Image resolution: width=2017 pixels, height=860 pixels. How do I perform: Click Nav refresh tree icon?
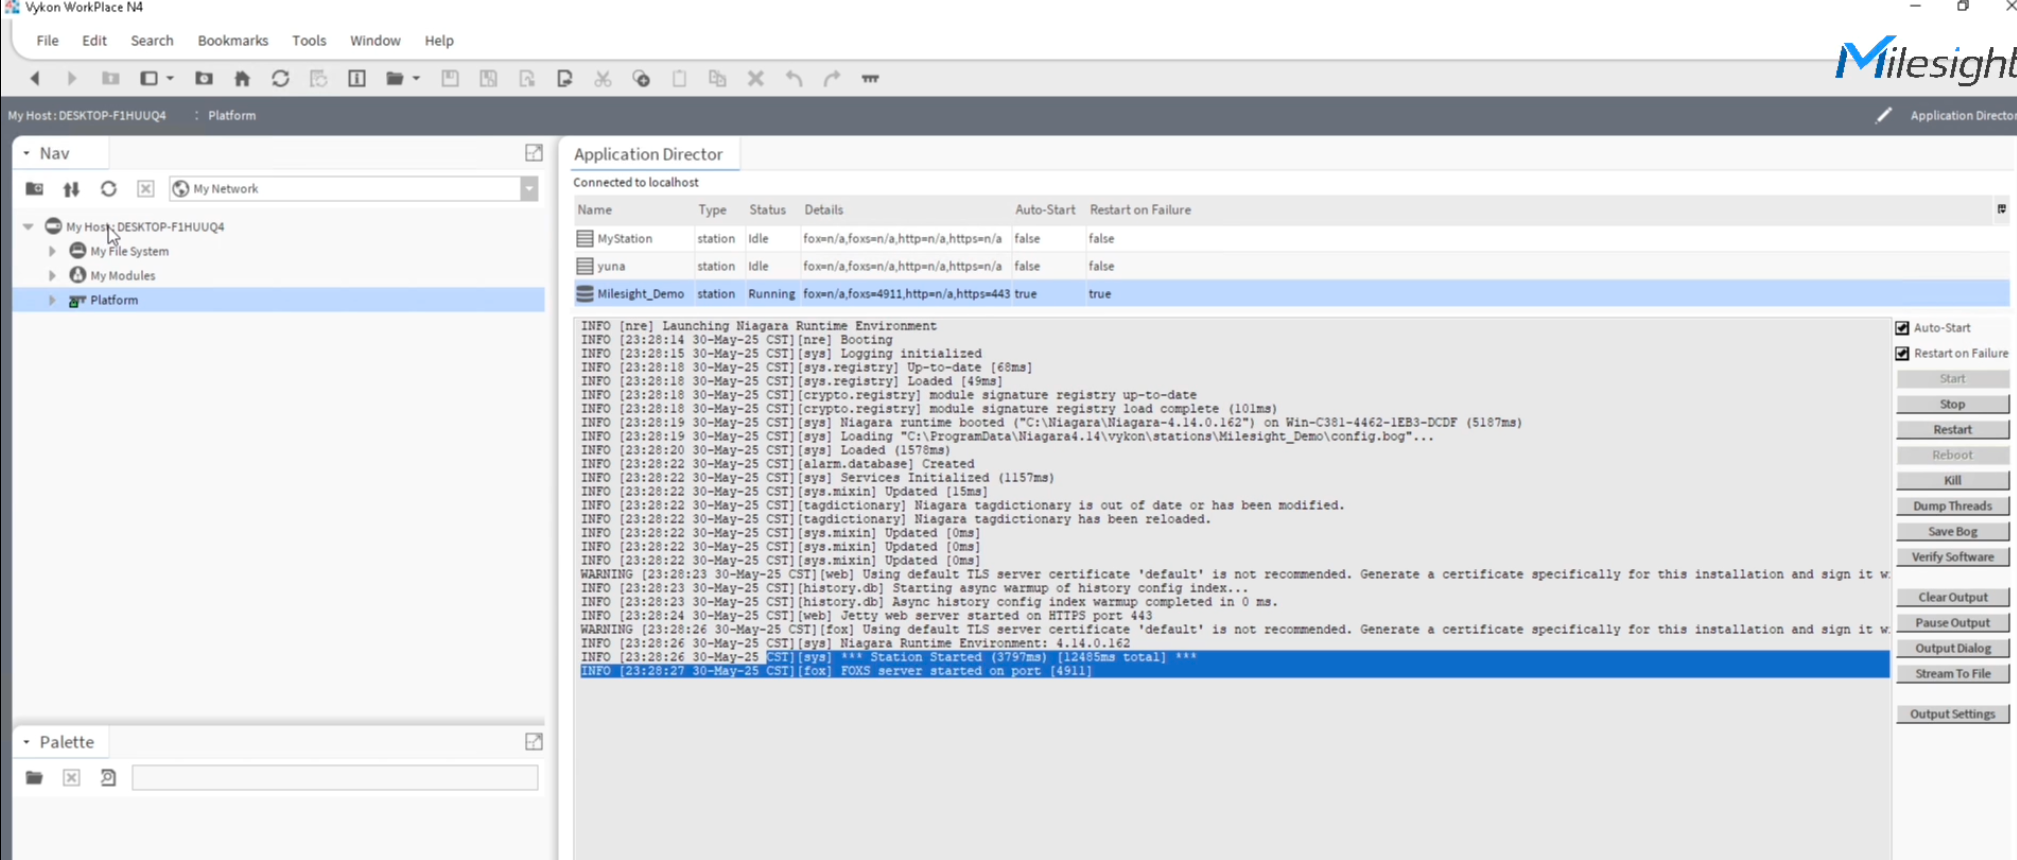coord(109,188)
